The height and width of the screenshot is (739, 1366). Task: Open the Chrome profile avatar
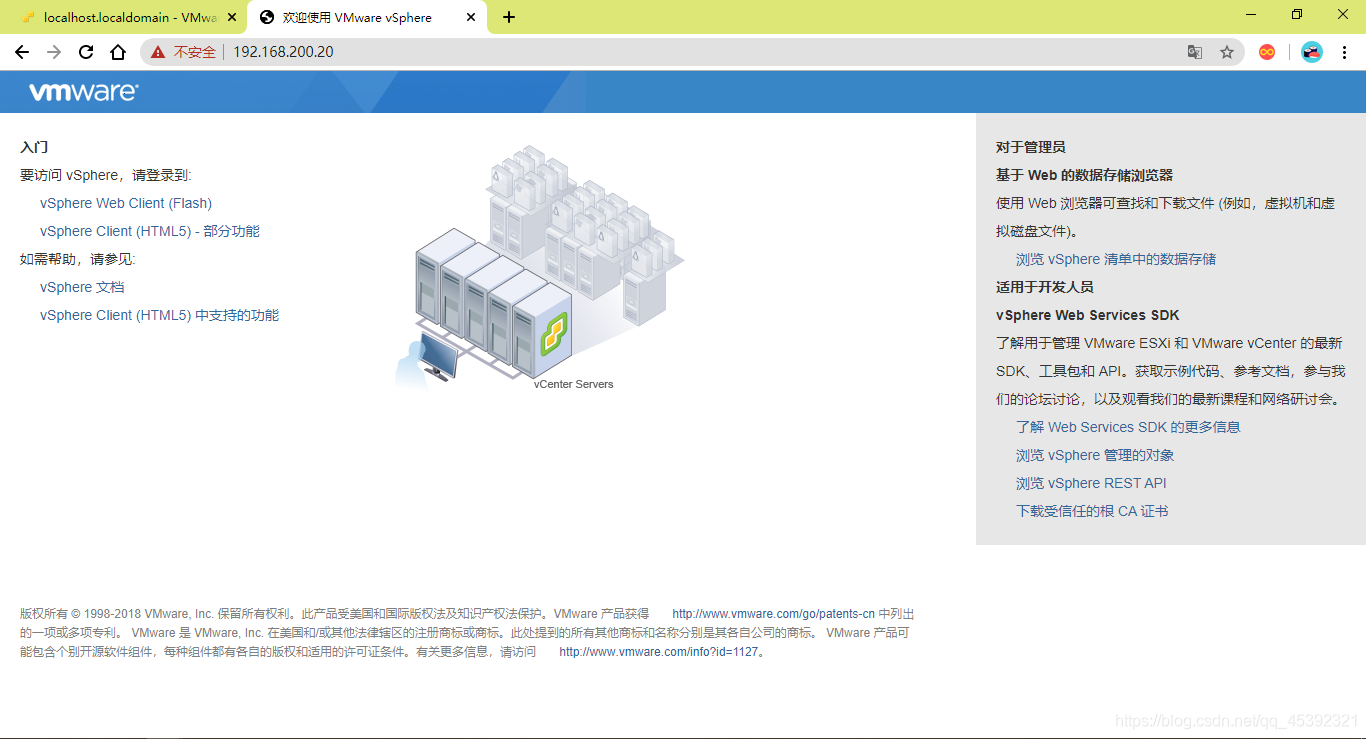point(1312,52)
